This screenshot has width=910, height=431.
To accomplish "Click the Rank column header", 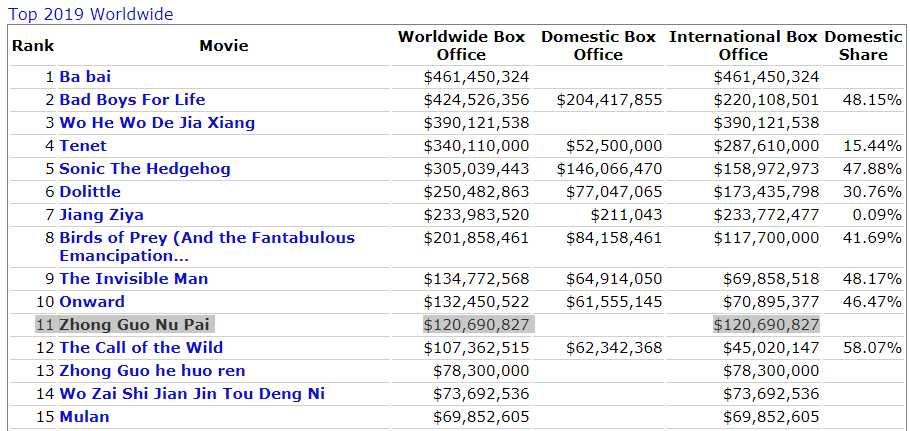I will pyautogui.click(x=33, y=46).
